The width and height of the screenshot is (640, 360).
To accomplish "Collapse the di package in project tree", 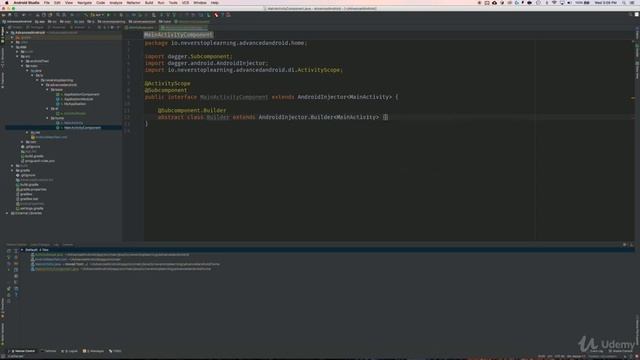I will click(47, 109).
